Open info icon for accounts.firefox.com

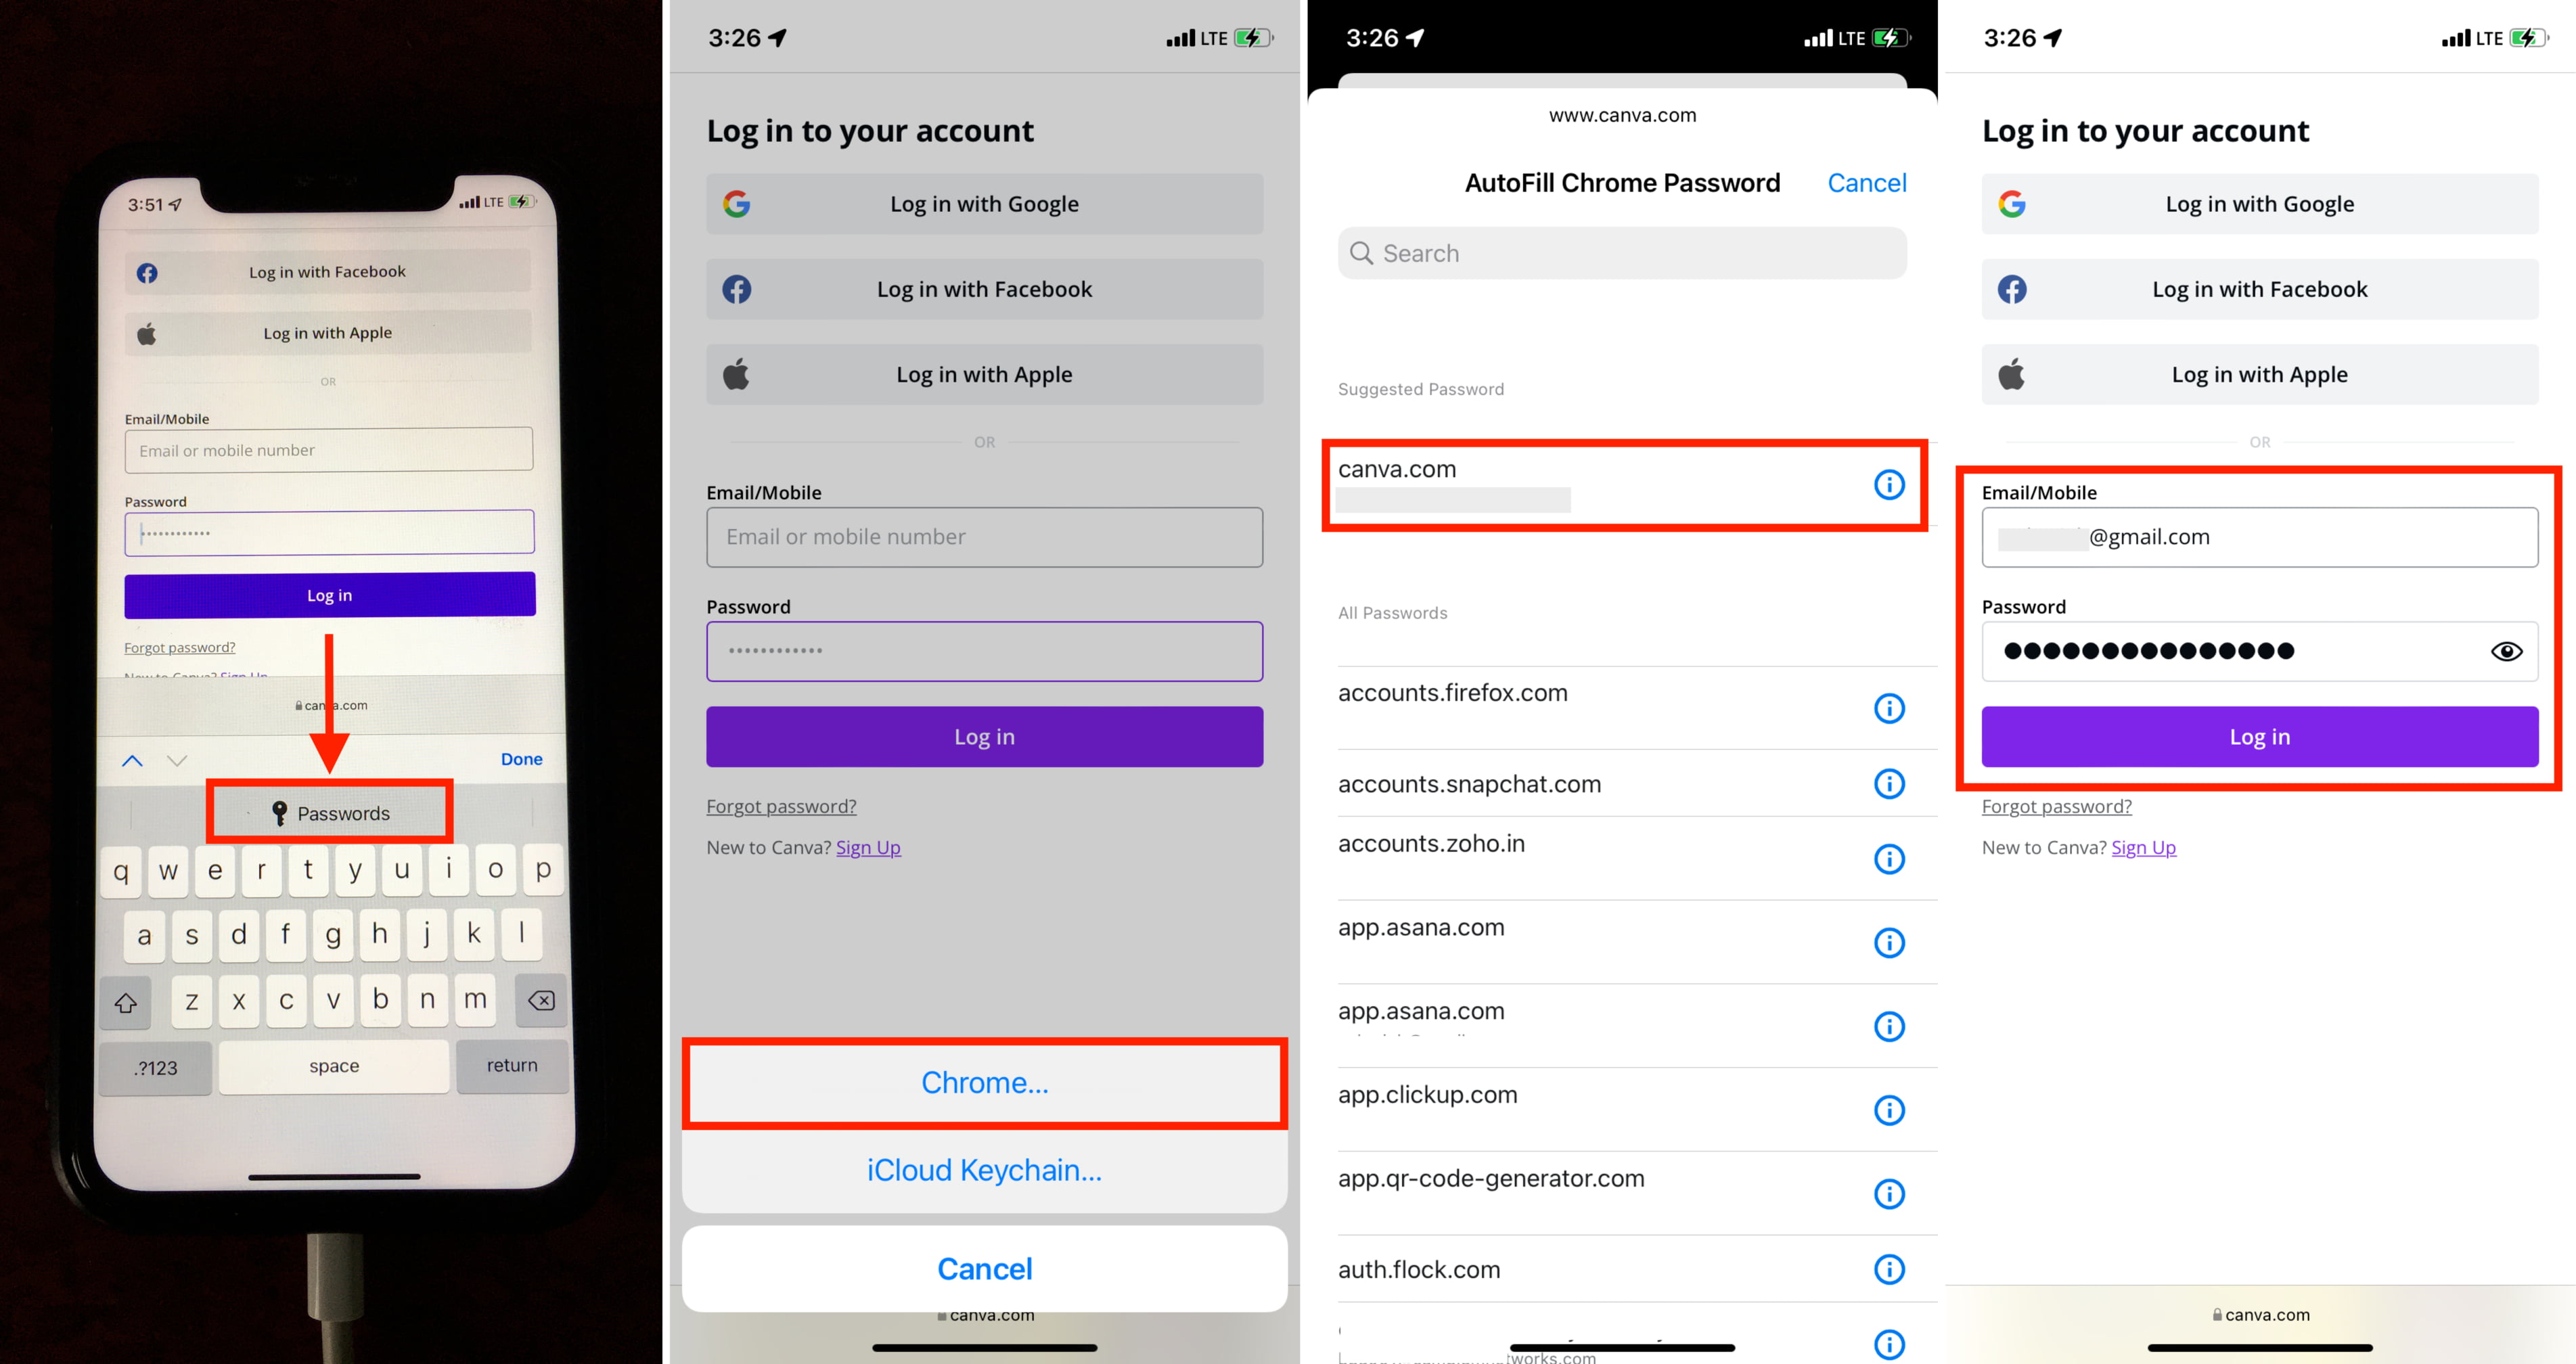(1888, 709)
